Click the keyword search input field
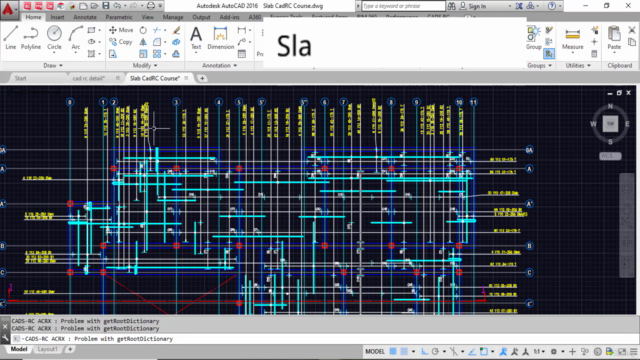Screen dimensions: 640x360 [x=403, y=6]
